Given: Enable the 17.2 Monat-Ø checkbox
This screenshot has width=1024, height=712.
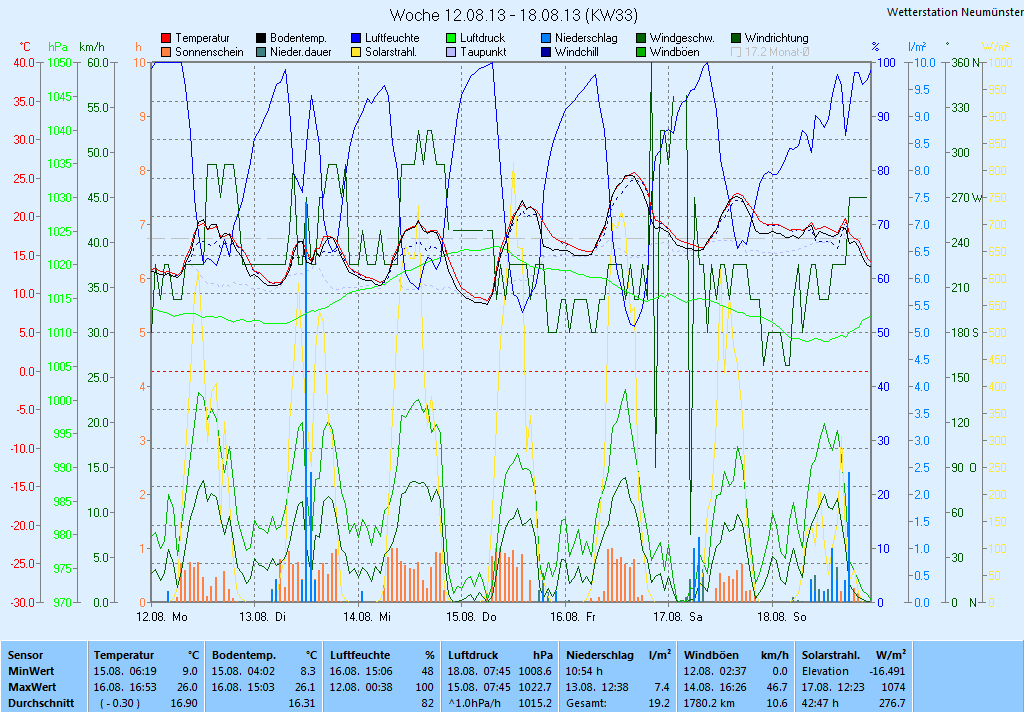Looking at the screenshot, I should pos(736,52).
